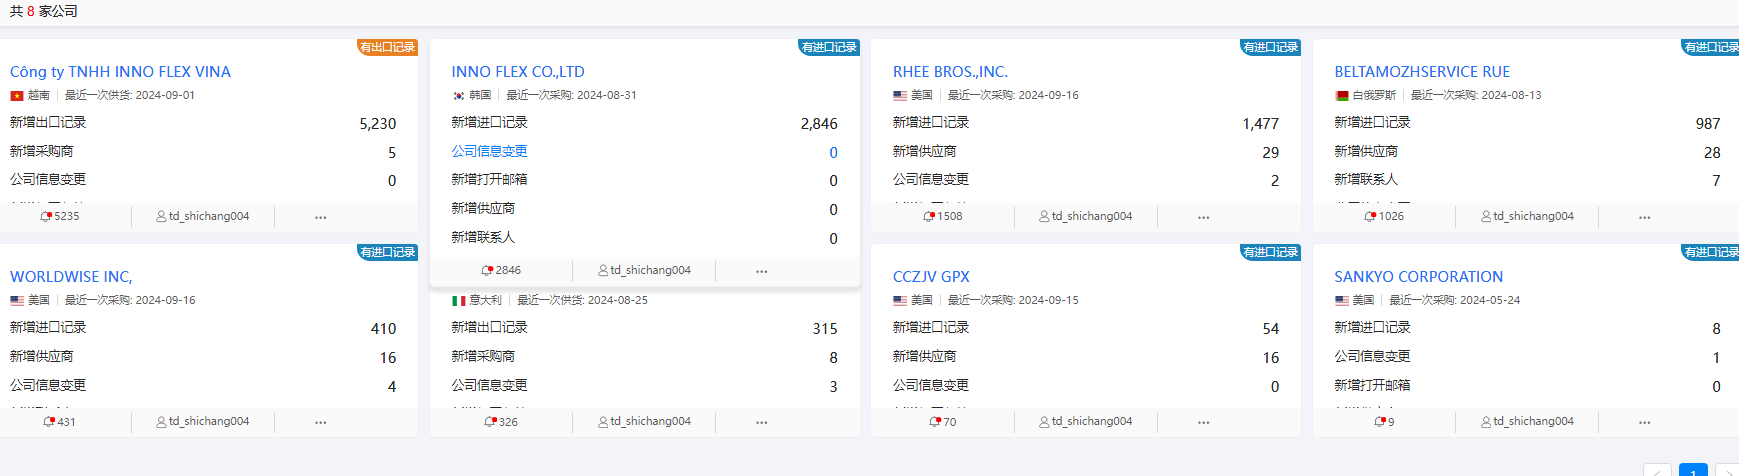Click the 公司信息变更 link in INNO FLEX card
This screenshot has width=1739, height=476.
click(489, 151)
